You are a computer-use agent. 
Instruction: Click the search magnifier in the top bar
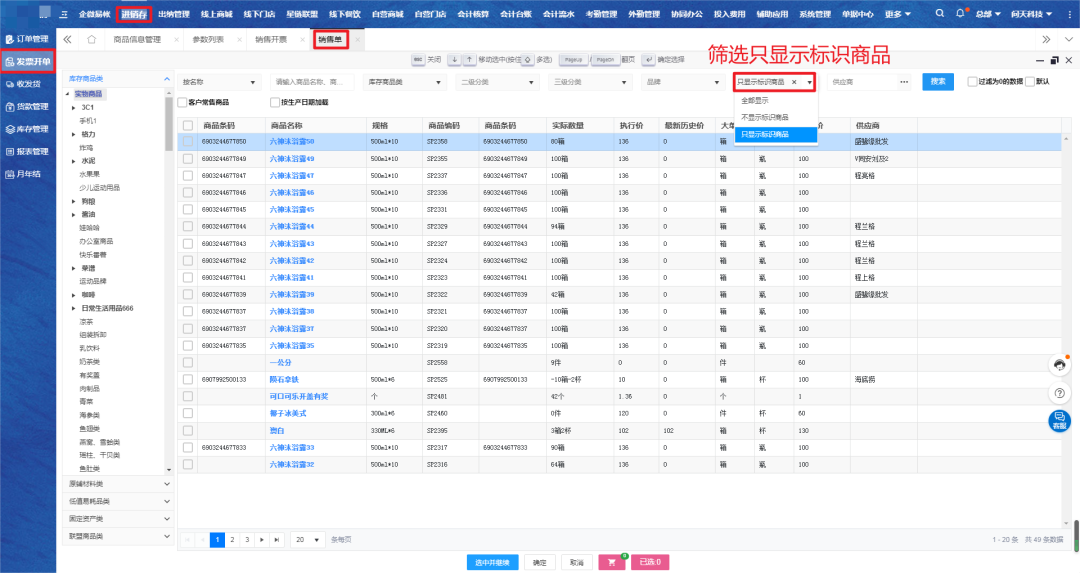(941, 14)
